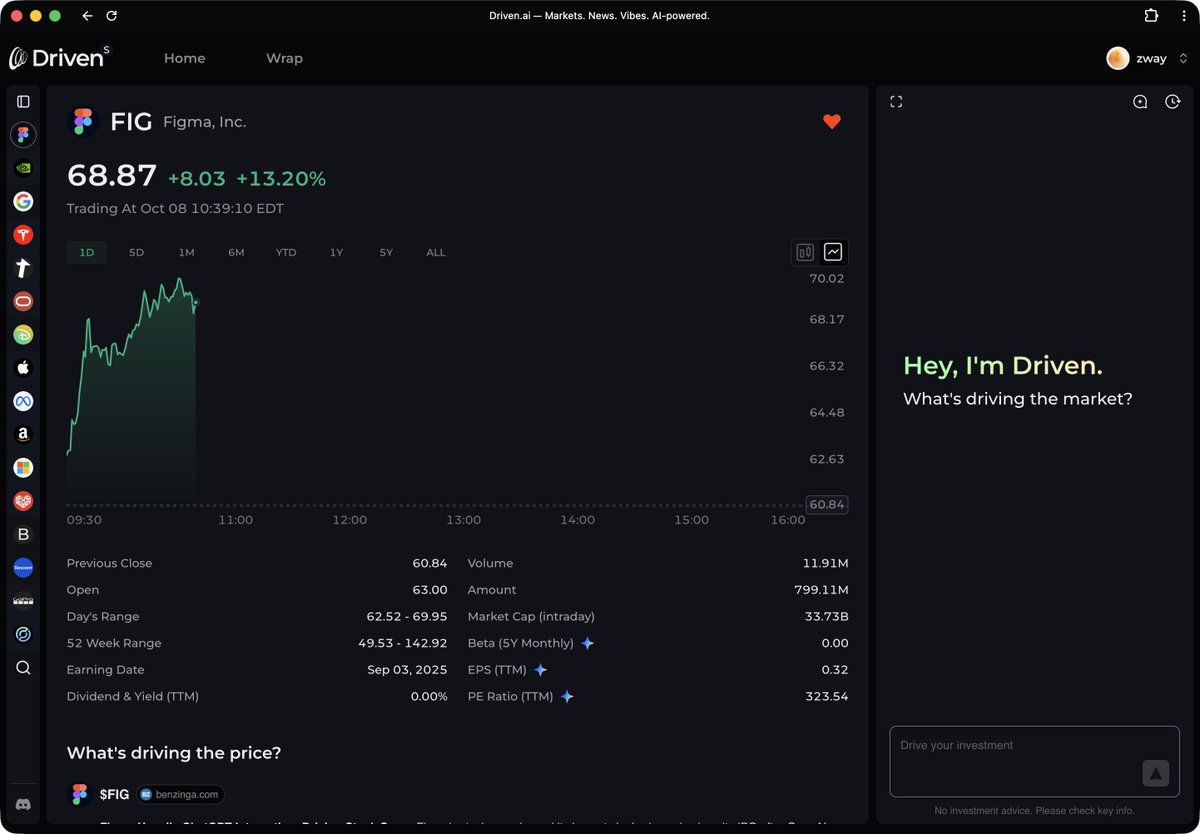Go back with browser back arrow
The width and height of the screenshot is (1200, 834).
coord(87,16)
